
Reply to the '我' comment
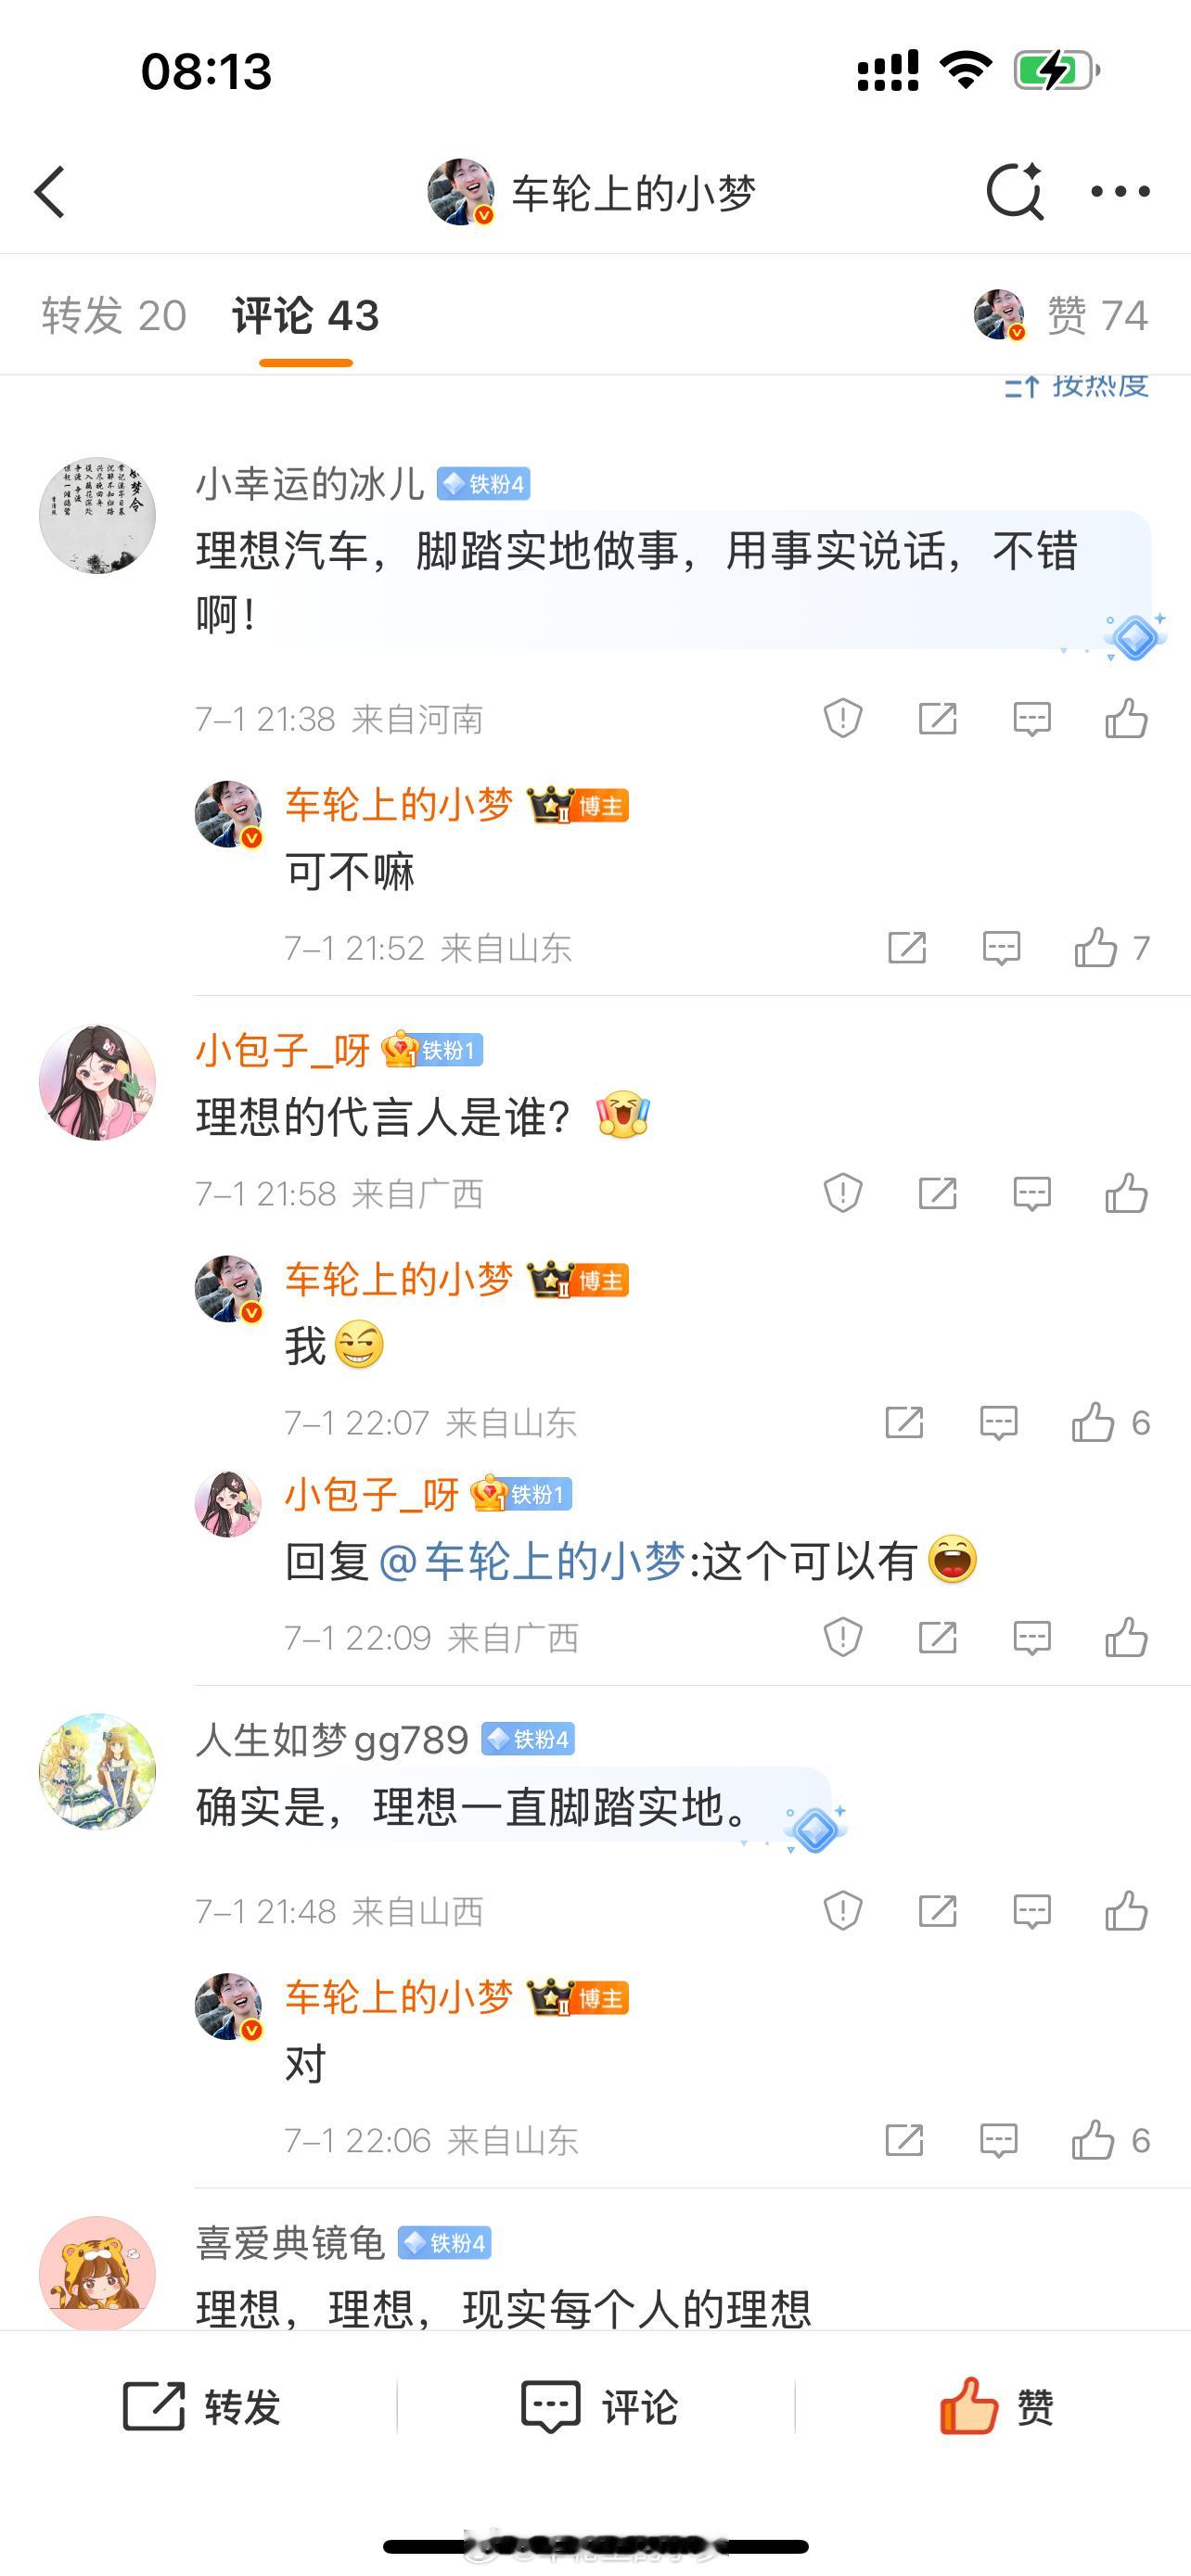point(998,1422)
